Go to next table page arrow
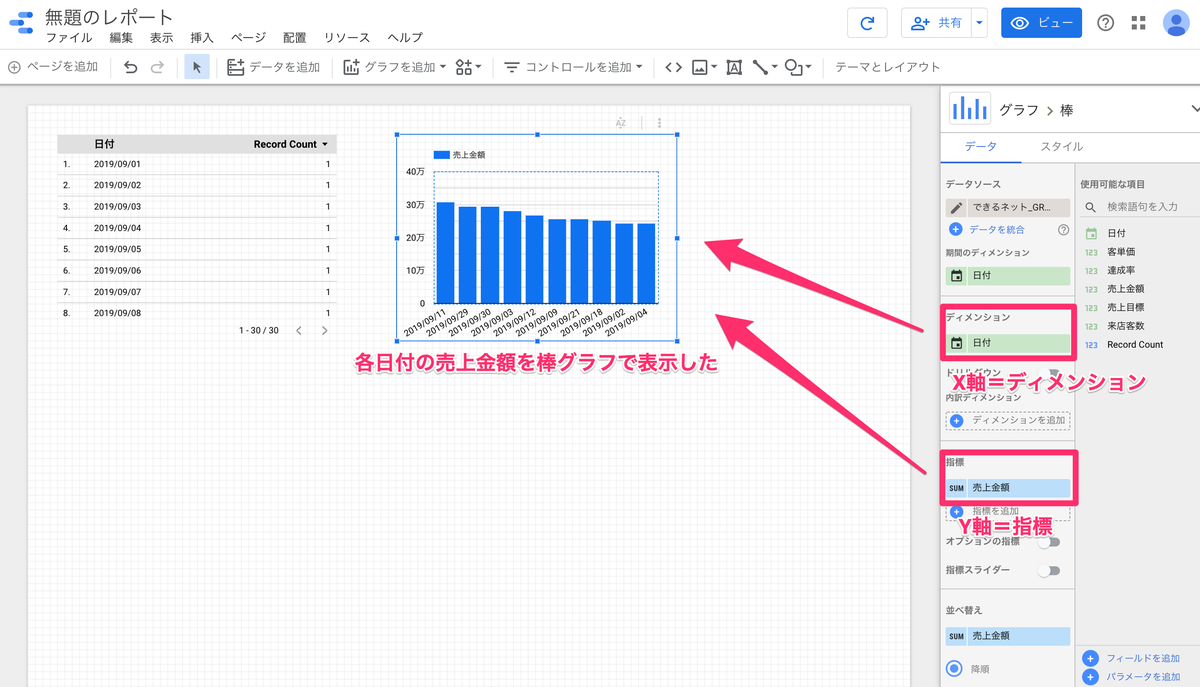1200x687 pixels. tap(324, 330)
